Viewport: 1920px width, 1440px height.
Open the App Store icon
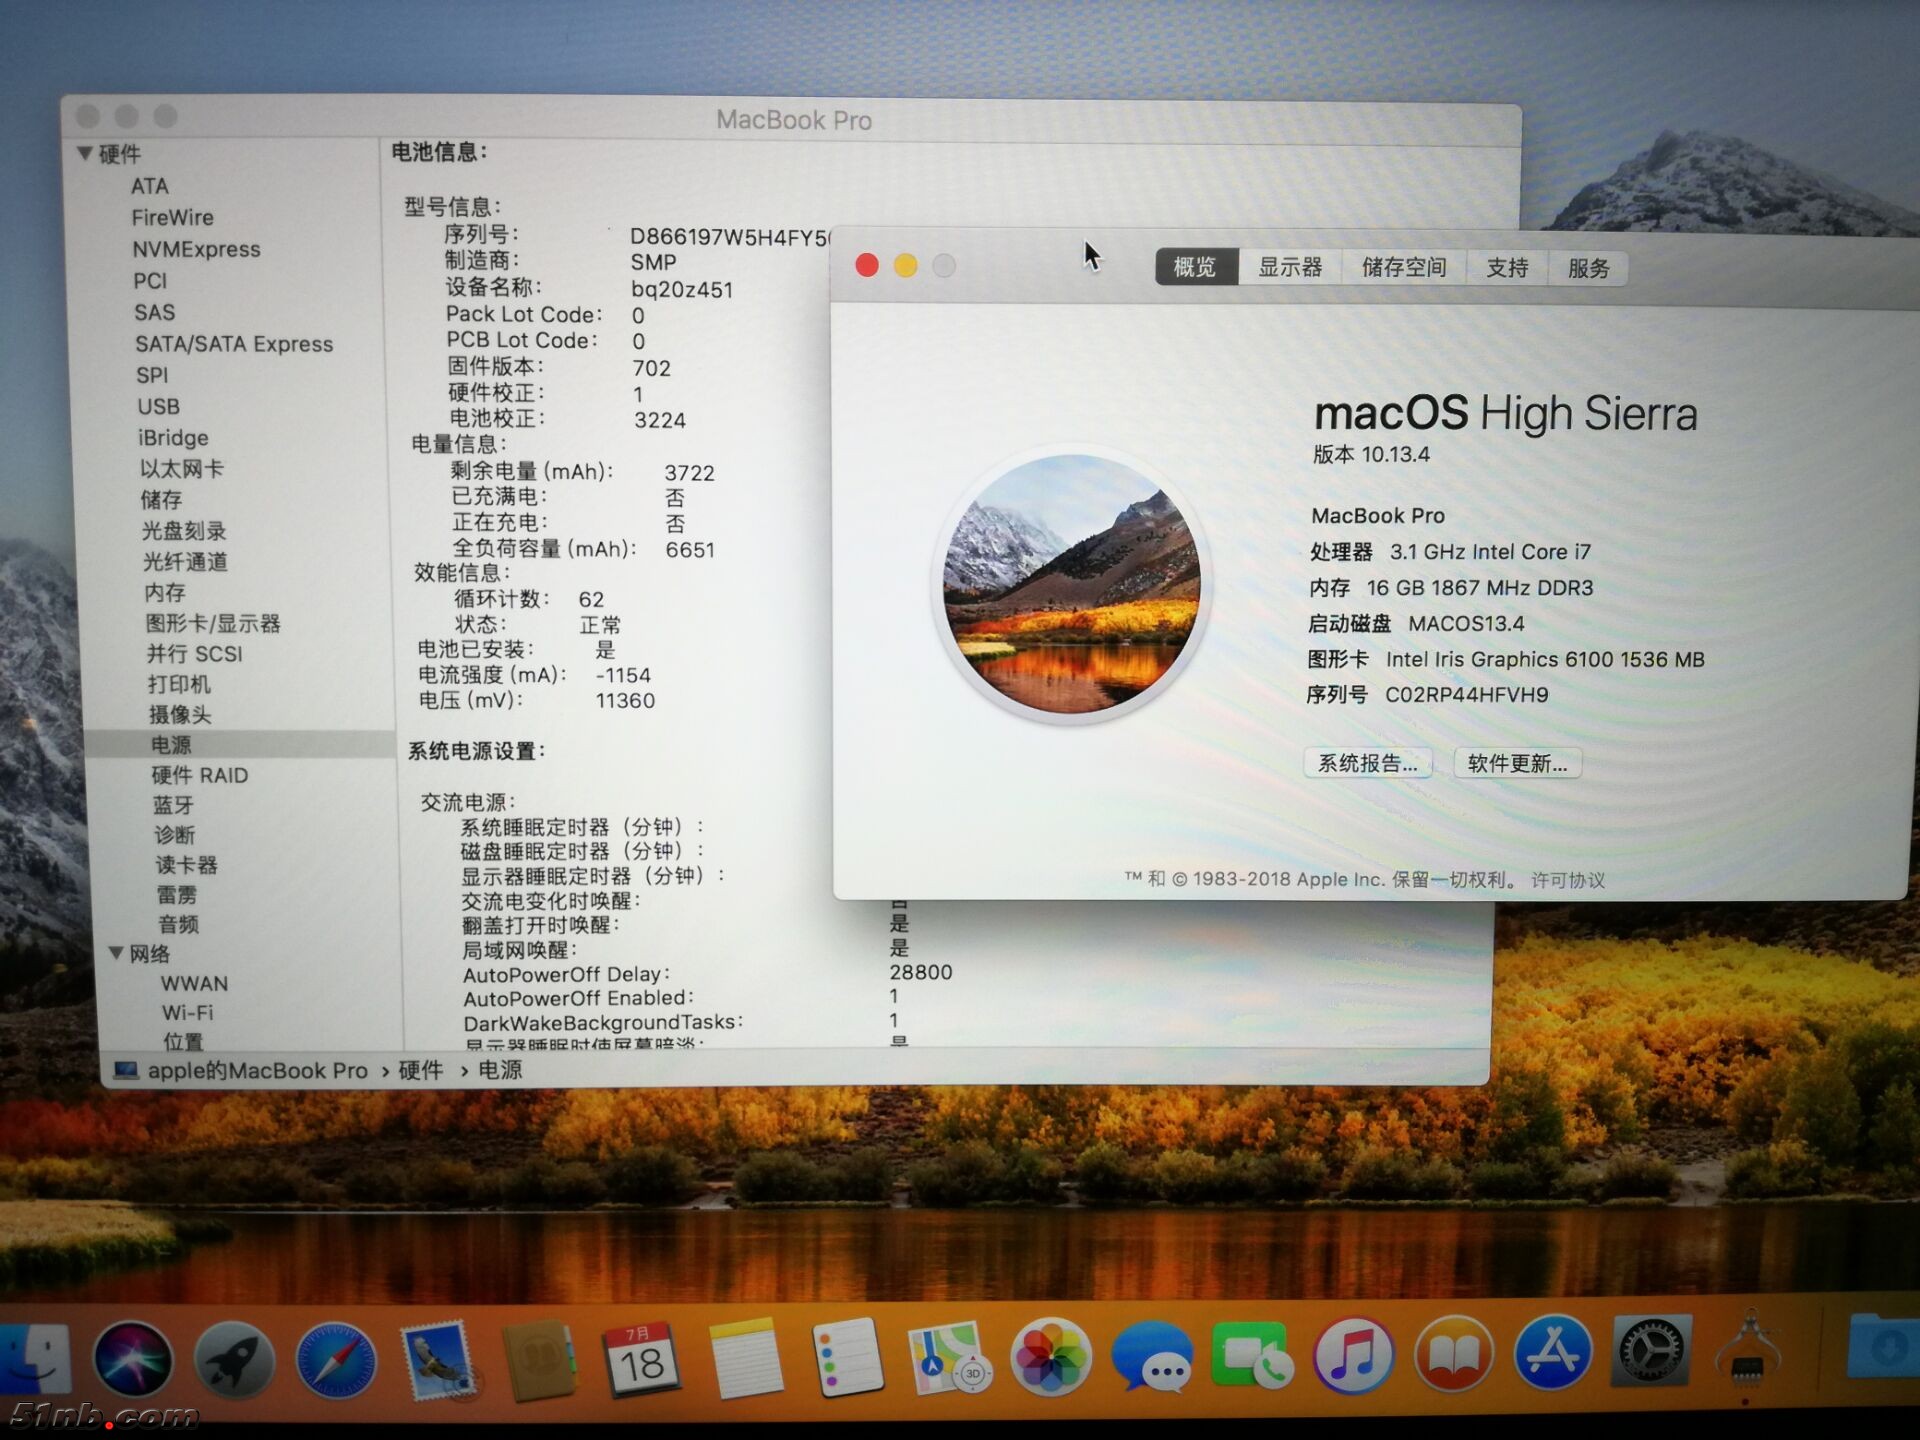(1553, 1354)
